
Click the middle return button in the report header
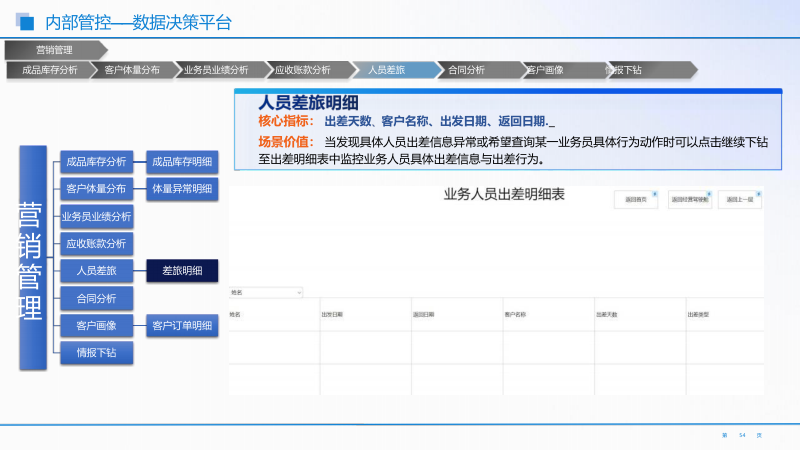pos(689,200)
